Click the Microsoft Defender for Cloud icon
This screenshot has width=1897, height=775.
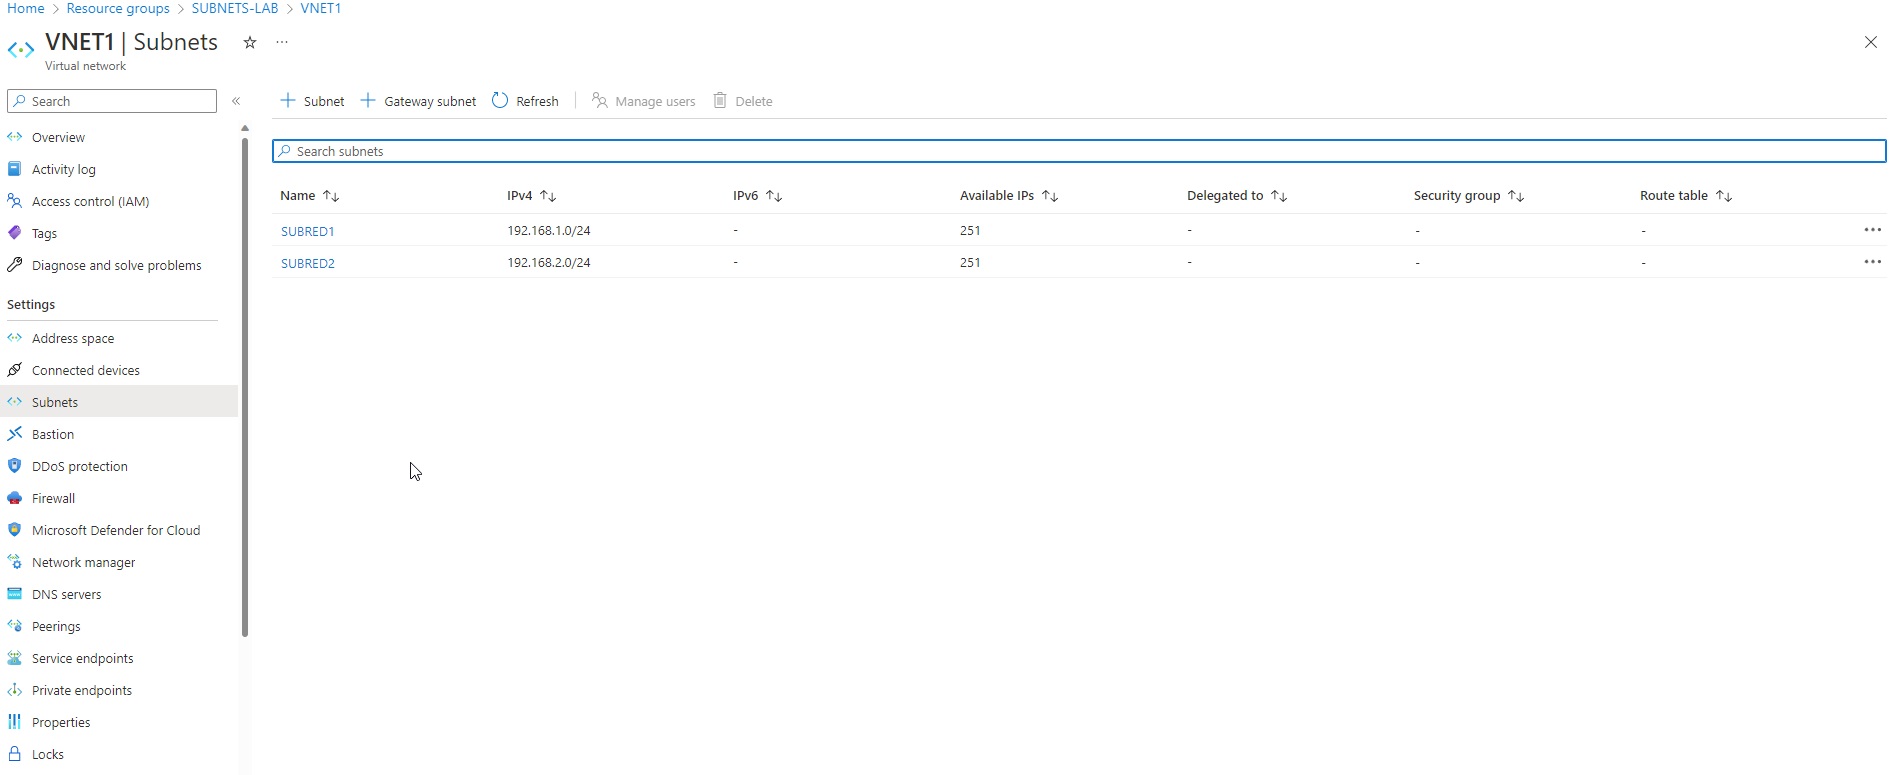tap(15, 530)
